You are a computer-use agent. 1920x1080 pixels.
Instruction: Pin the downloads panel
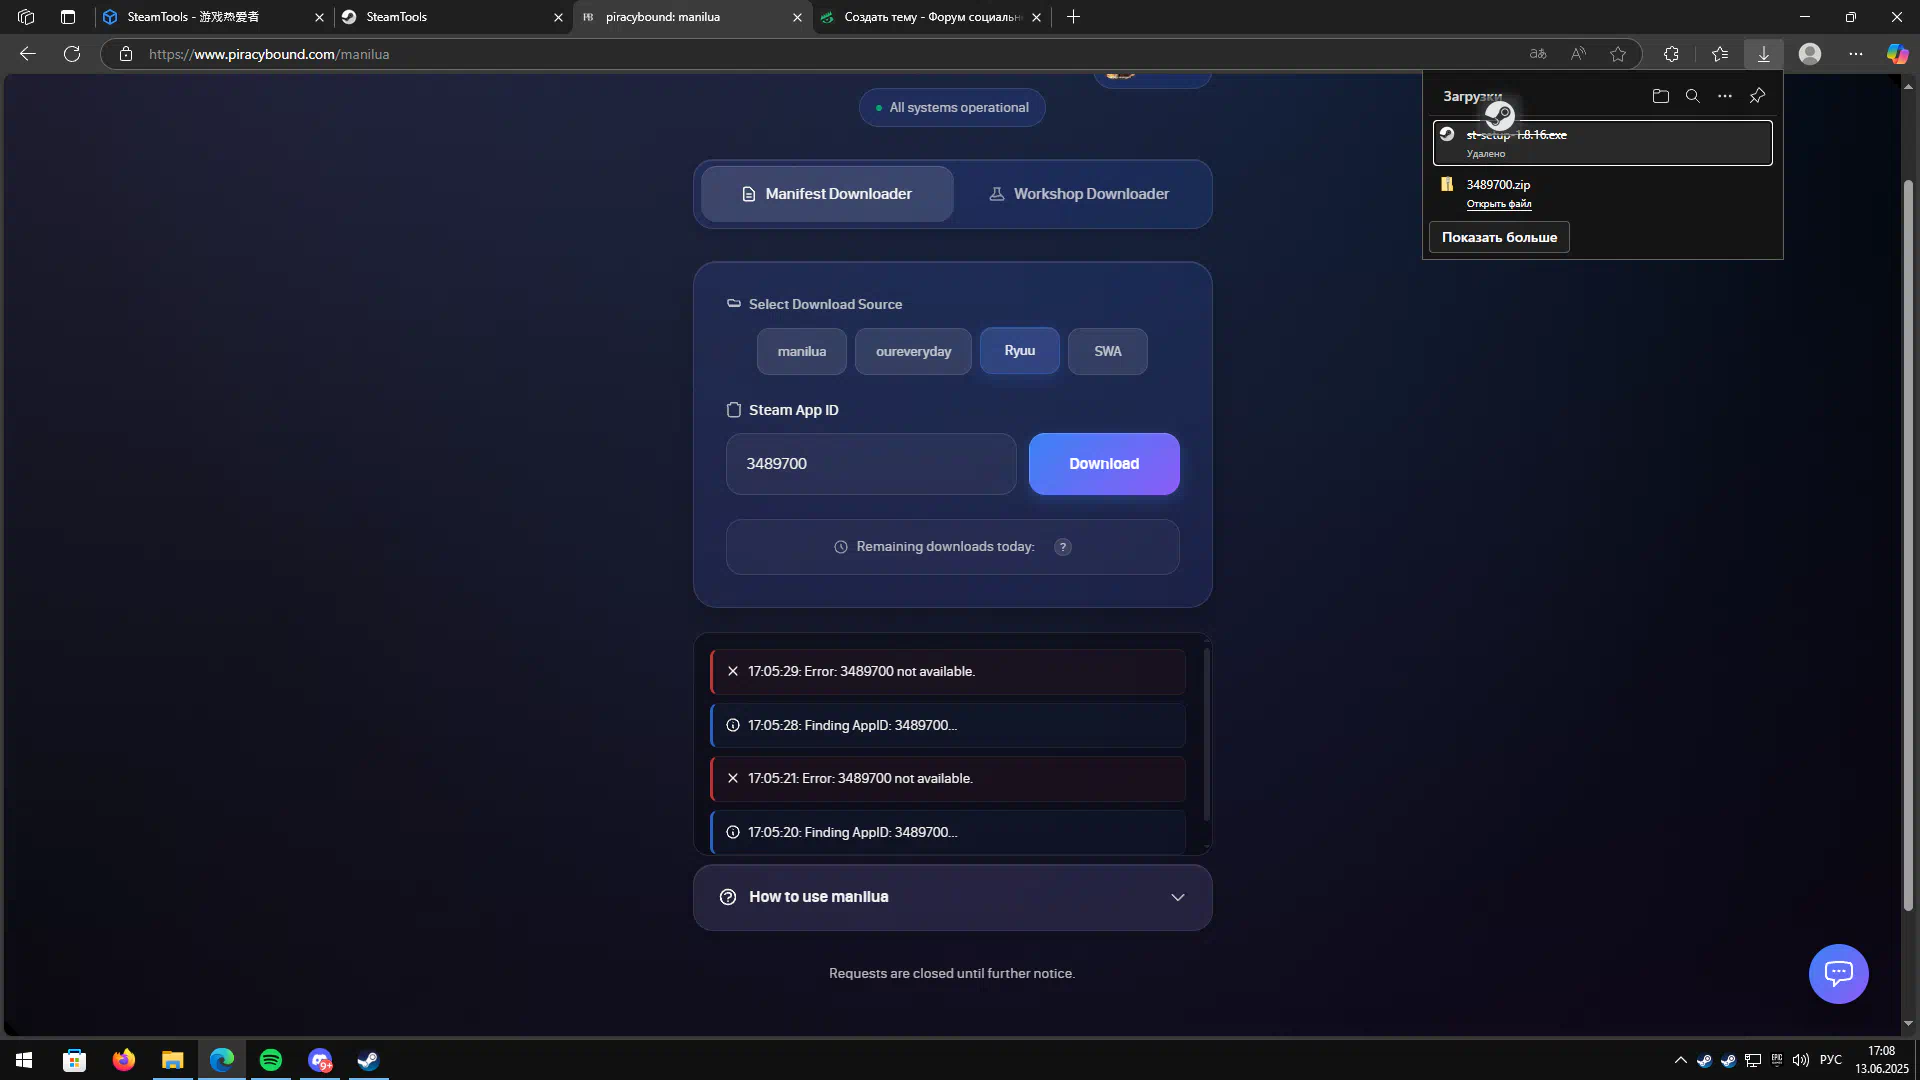(x=1757, y=96)
